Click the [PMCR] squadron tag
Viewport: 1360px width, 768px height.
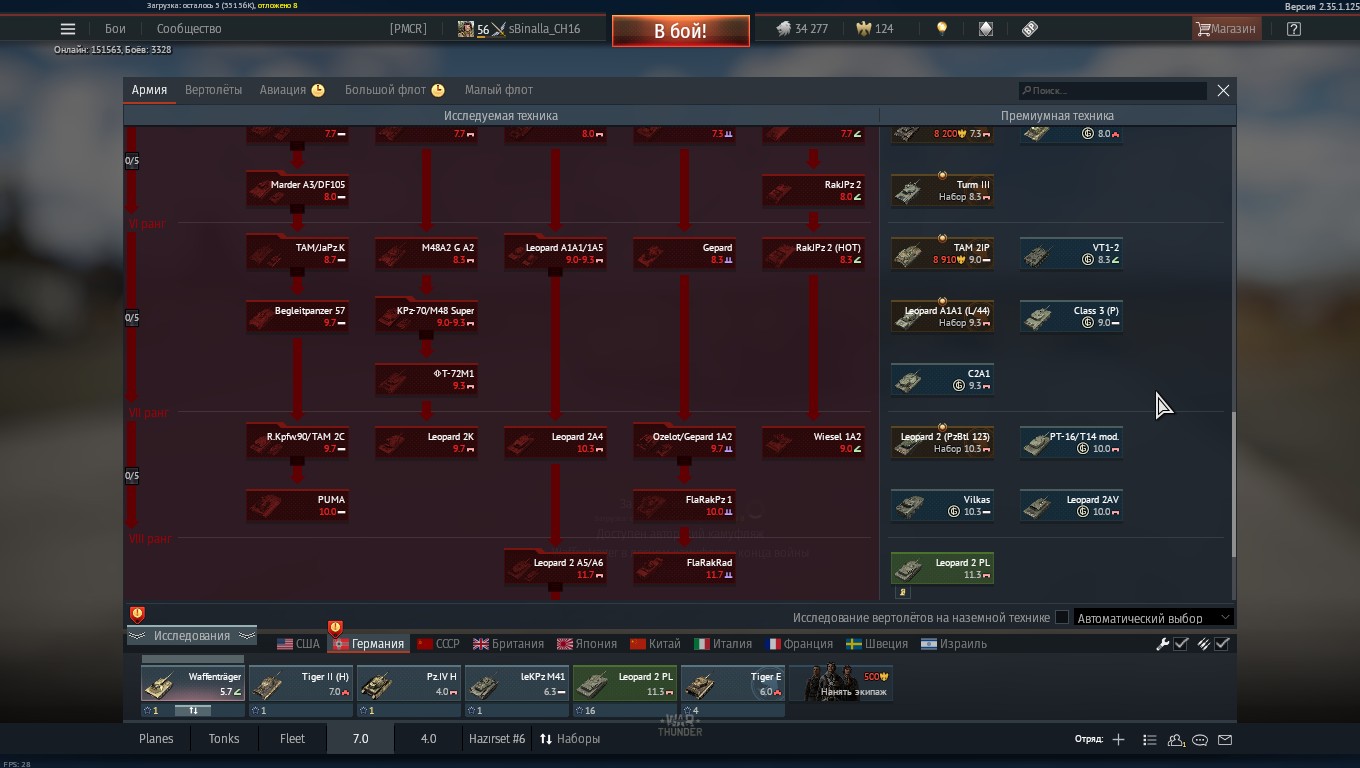click(408, 29)
